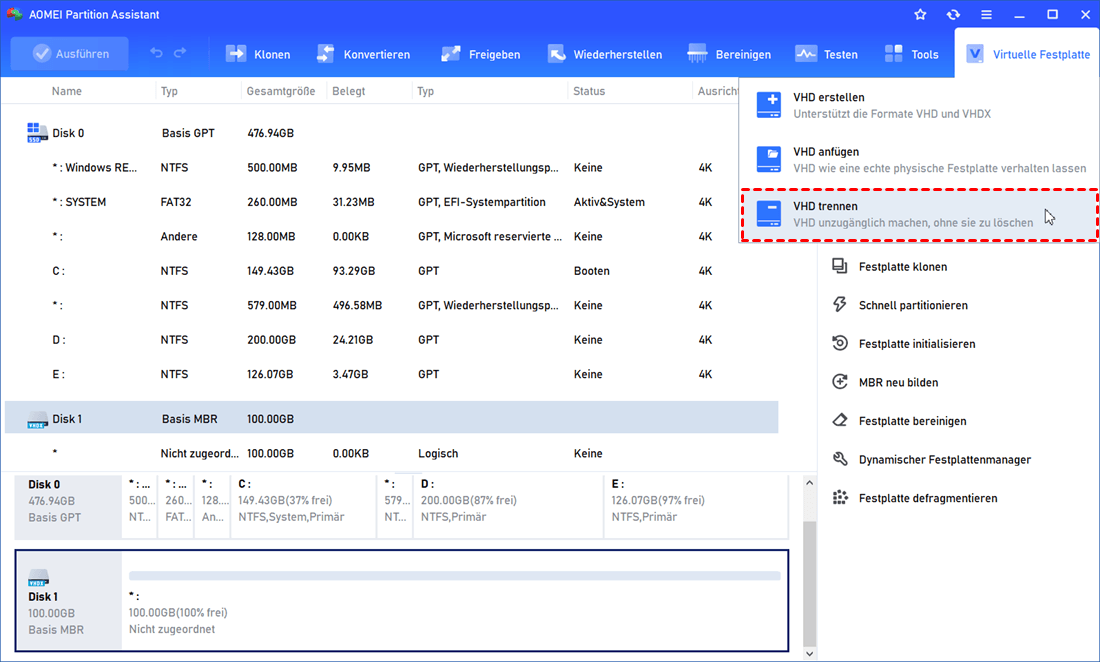Click the undo arrow in the toolbar

157,54
